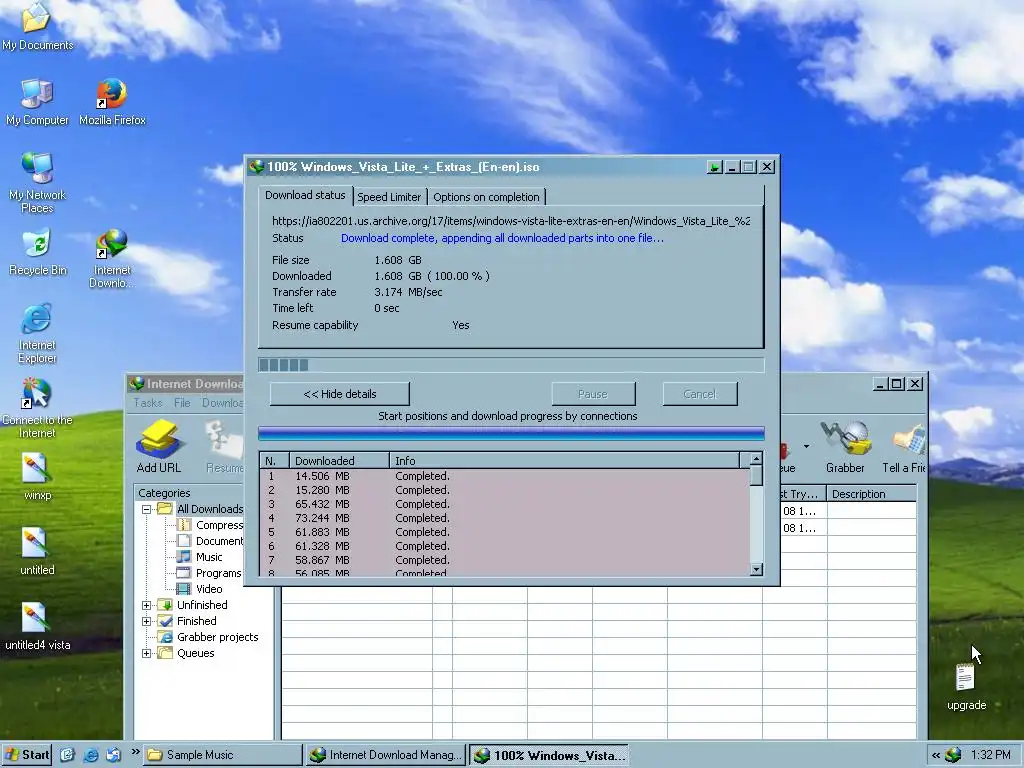
Task: Click the download dialog tray-minimize icon
Action: (714, 167)
